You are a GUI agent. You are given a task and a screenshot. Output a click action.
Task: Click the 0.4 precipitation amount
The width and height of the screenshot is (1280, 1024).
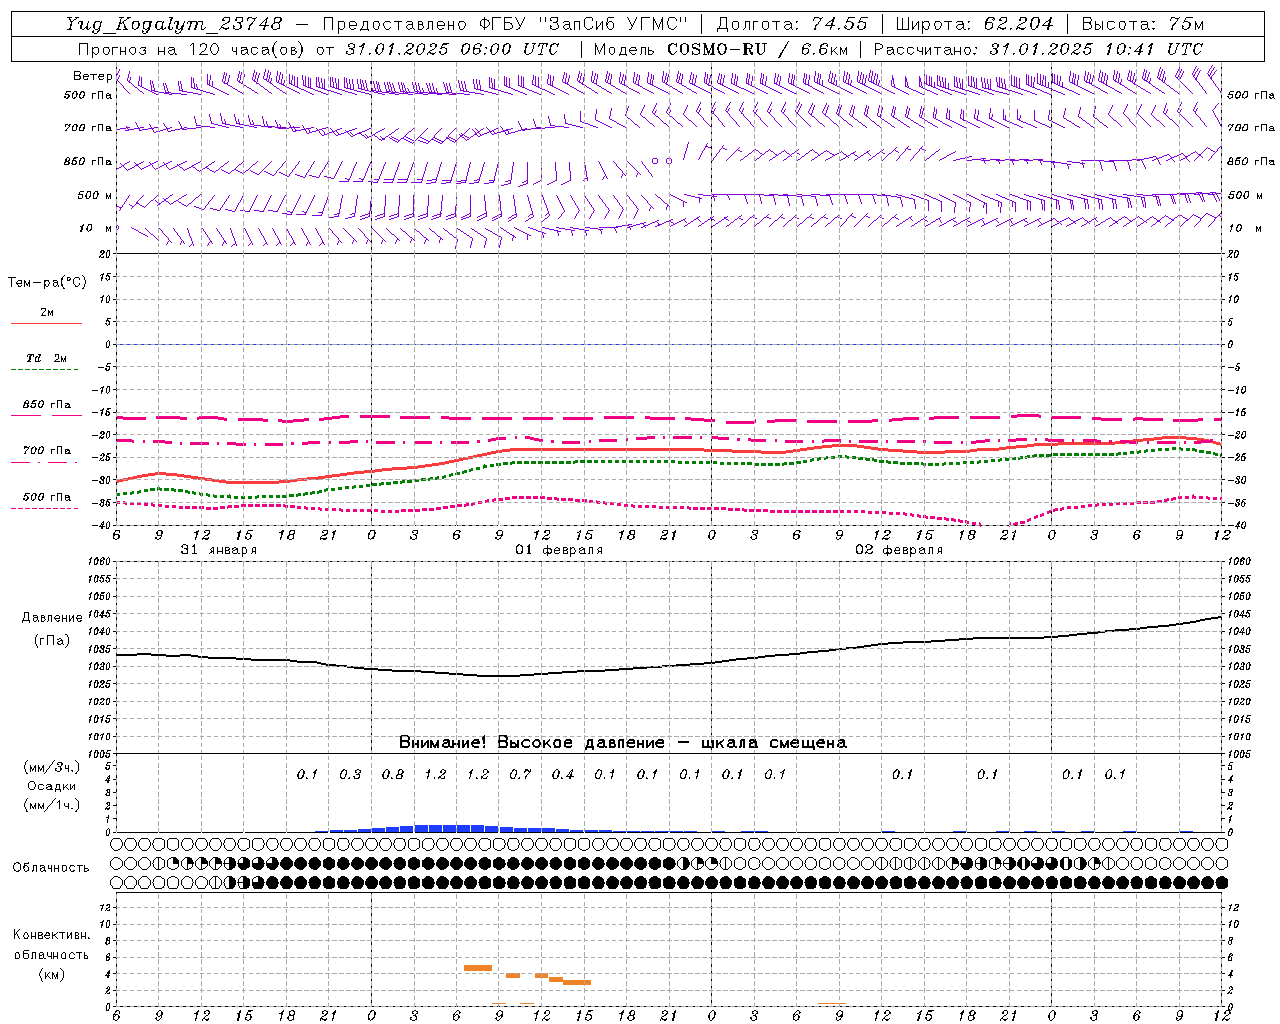[563, 774]
